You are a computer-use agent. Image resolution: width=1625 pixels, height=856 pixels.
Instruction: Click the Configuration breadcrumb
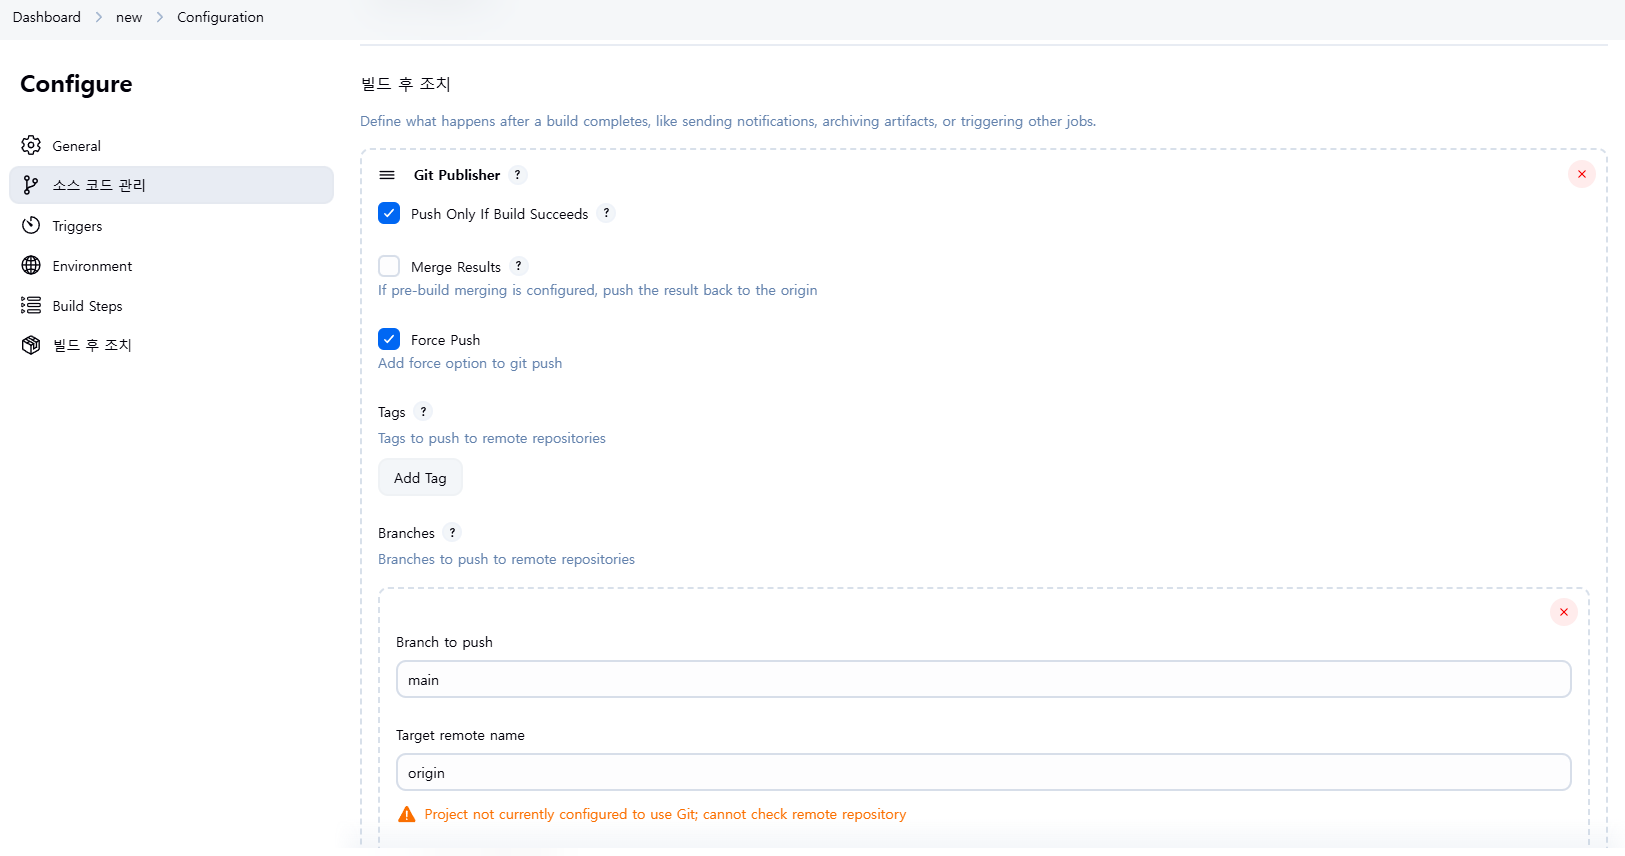220,17
